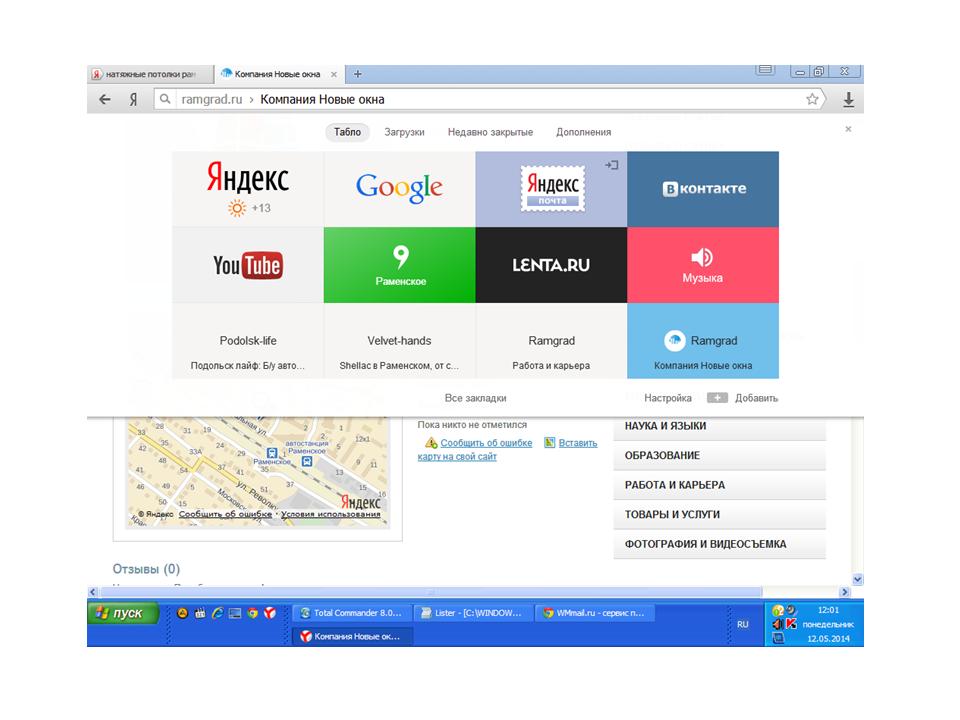This screenshot has height=720, width=960.
Task: Close the Компания Новые окна tab
Action: click(x=334, y=74)
